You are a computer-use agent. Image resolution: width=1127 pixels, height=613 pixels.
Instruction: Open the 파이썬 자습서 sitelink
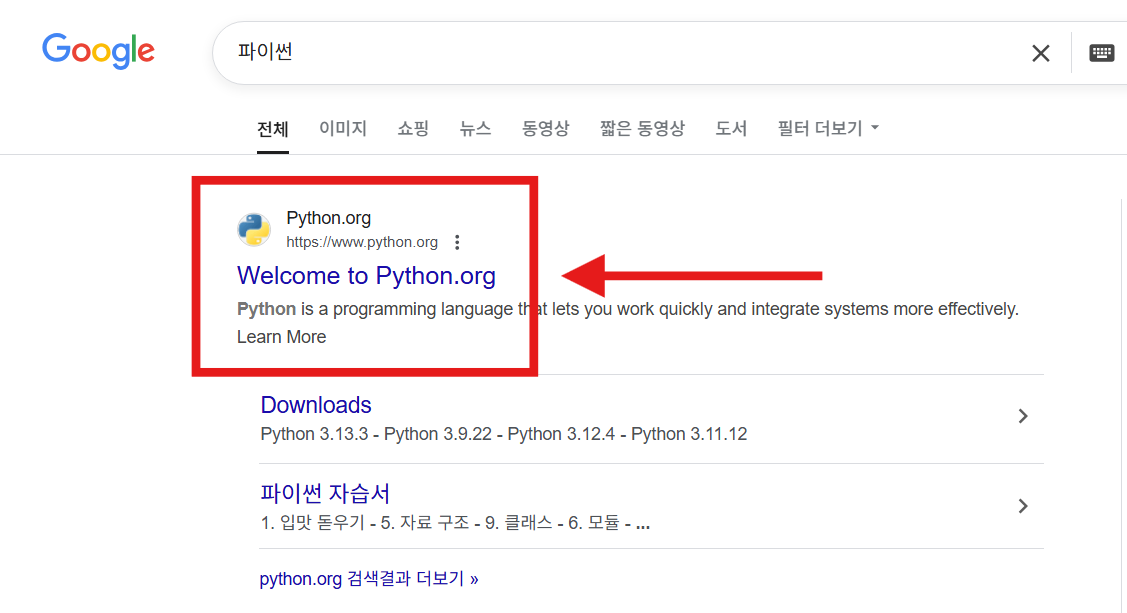coord(325,494)
